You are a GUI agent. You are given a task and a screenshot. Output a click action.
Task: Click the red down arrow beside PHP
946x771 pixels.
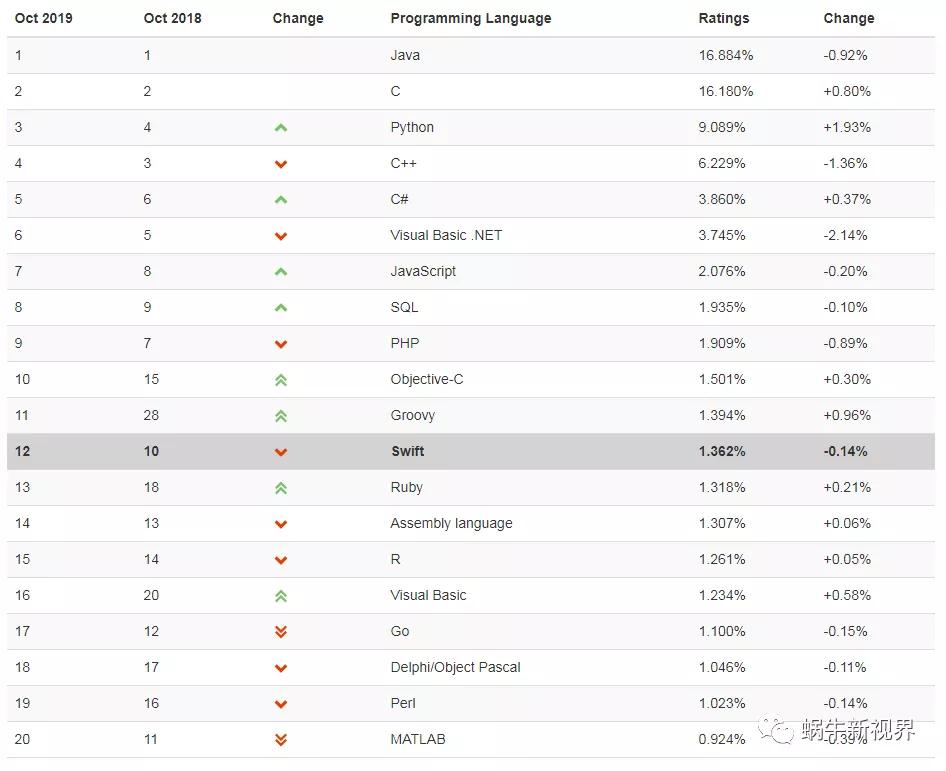[281, 344]
